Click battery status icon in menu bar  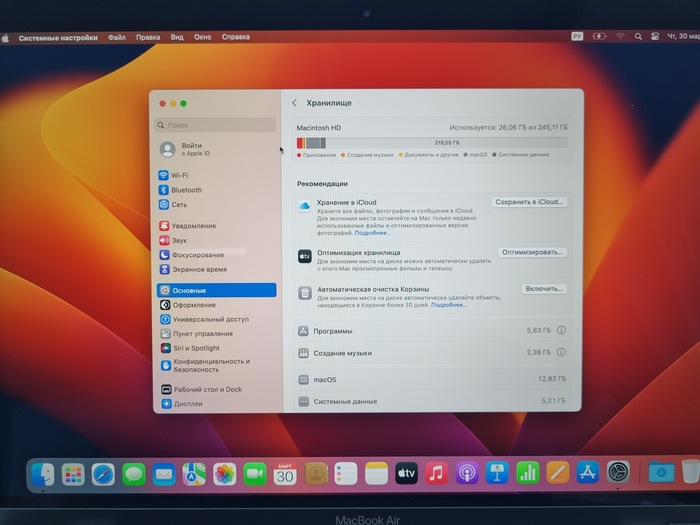(599, 37)
